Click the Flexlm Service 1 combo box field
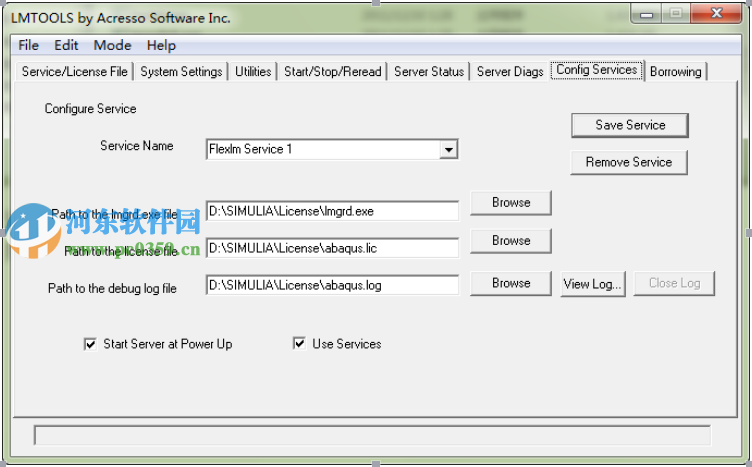The width and height of the screenshot is (752, 467). (332, 150)
